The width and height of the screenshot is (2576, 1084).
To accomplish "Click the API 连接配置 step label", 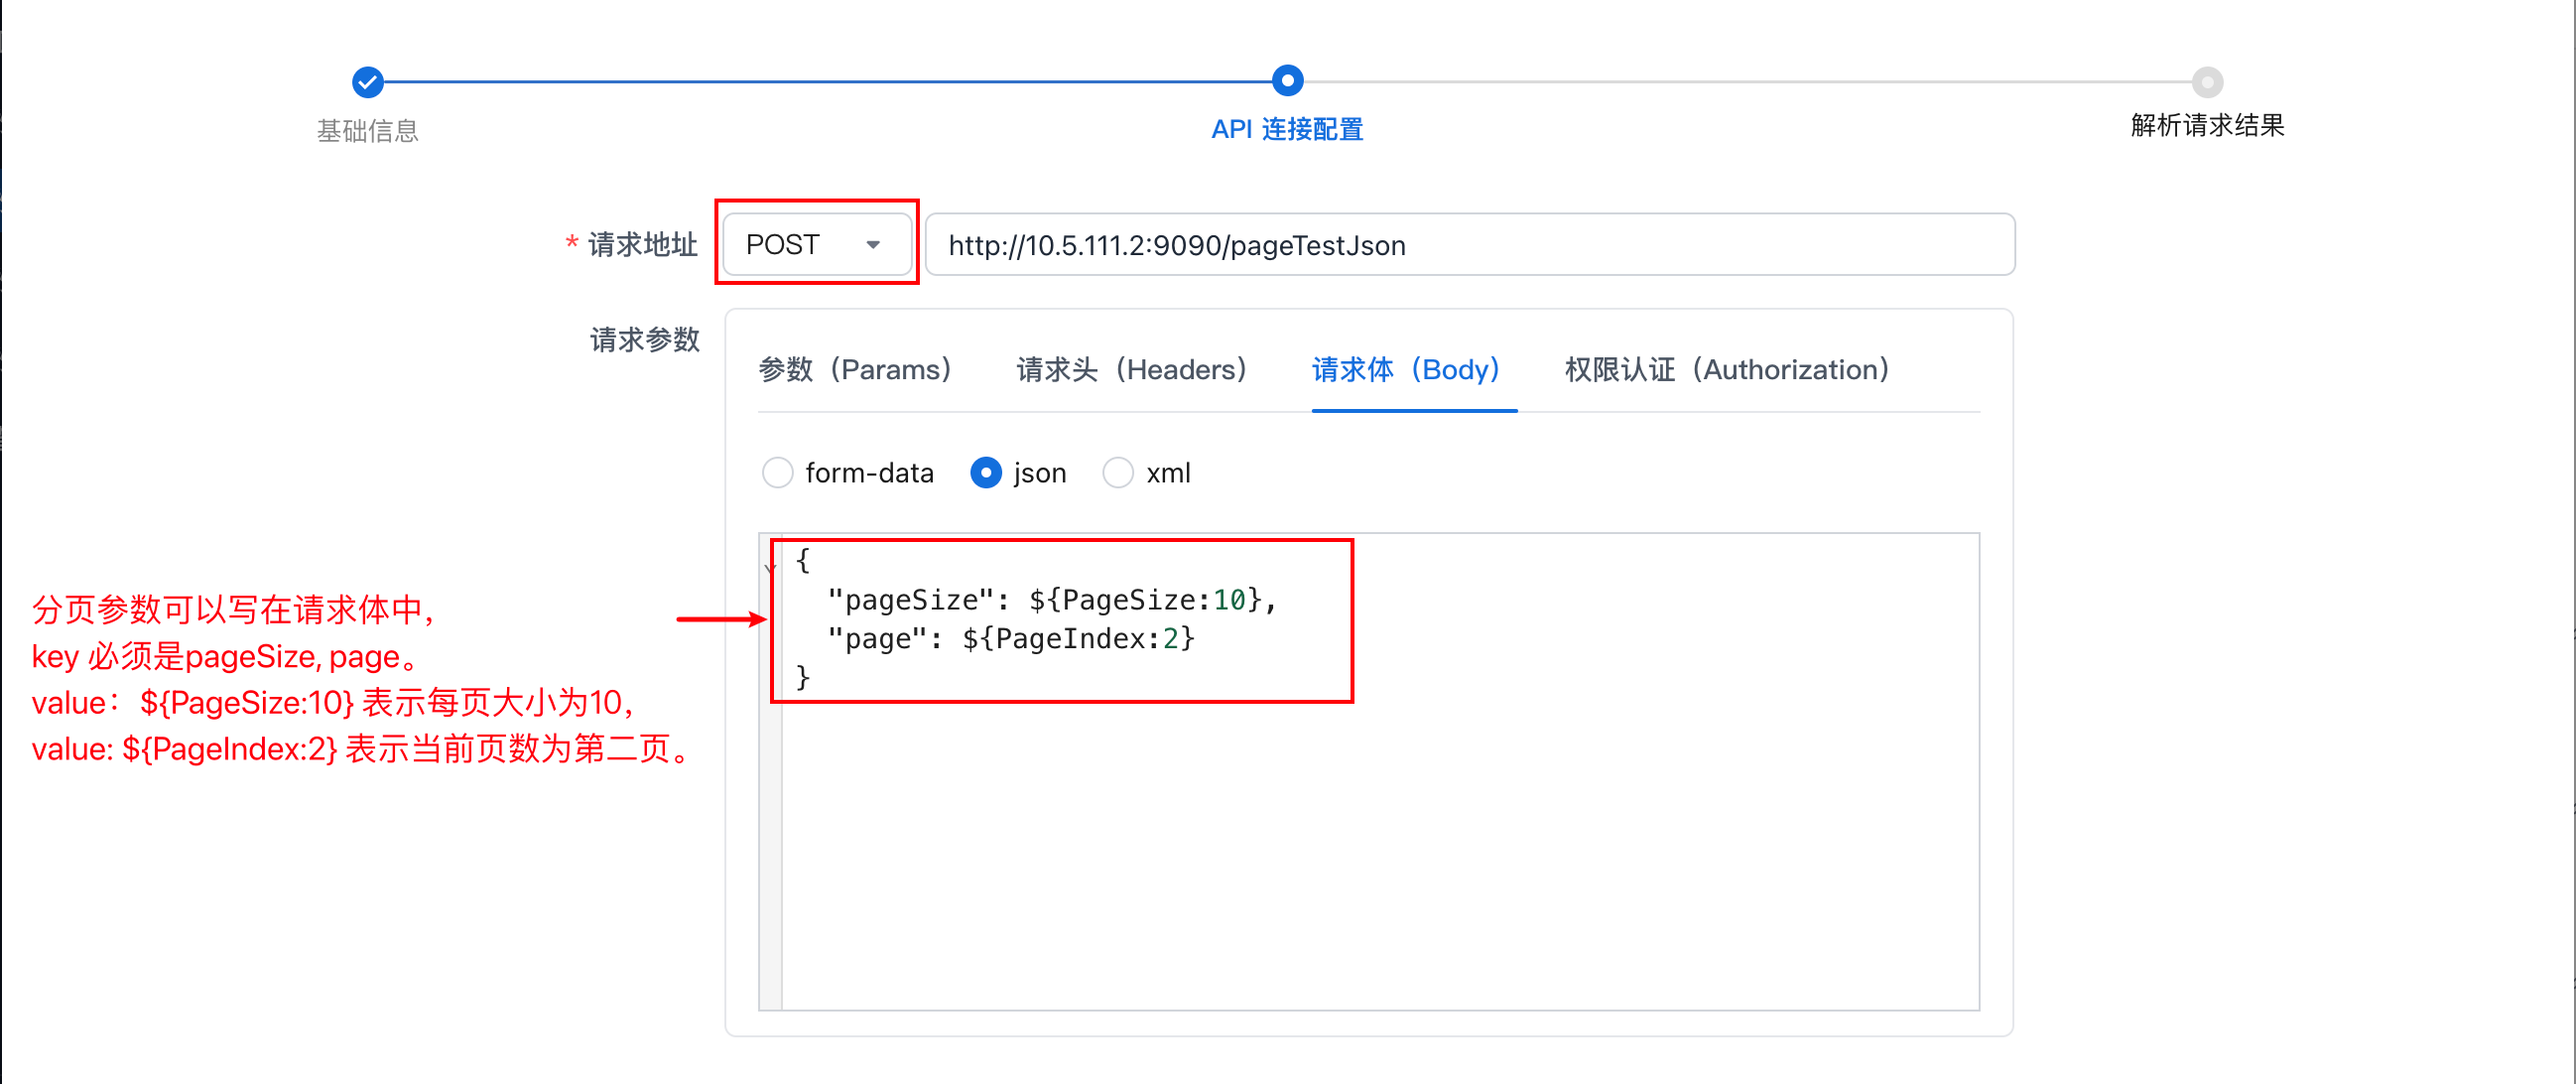I will coord(1287,130).
